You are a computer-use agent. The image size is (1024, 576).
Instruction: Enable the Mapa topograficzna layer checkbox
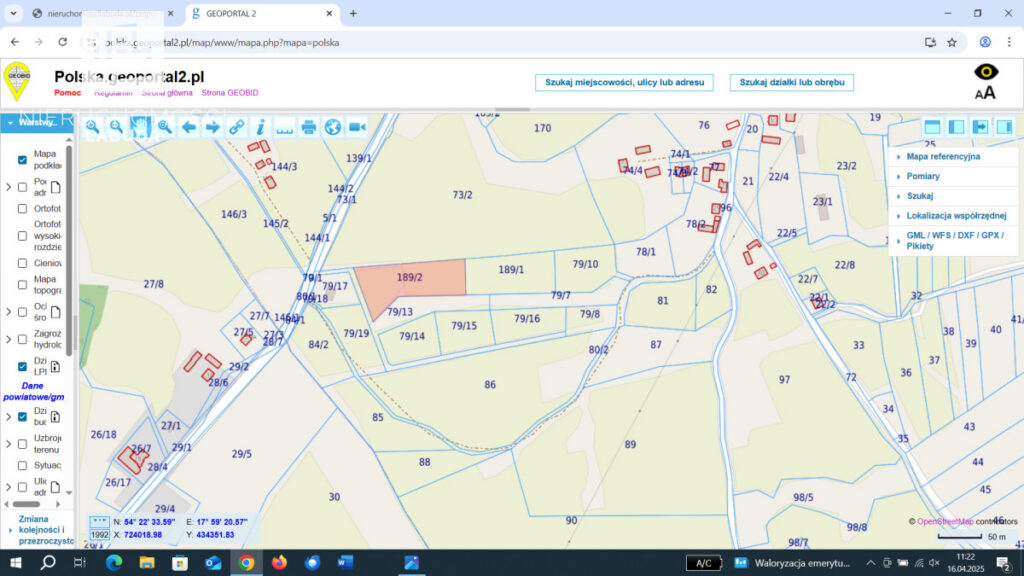(22, 285)
